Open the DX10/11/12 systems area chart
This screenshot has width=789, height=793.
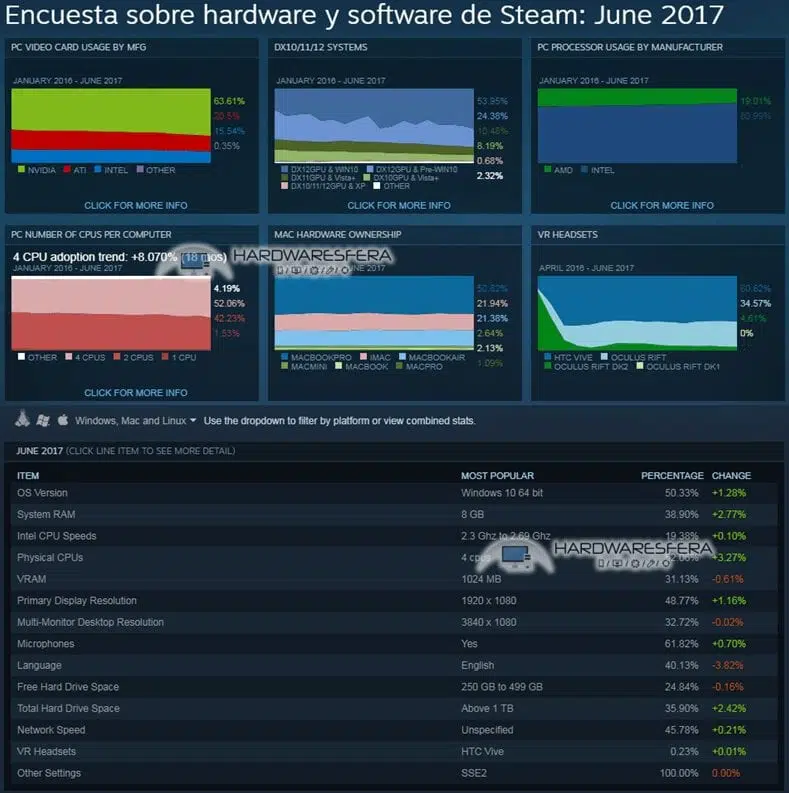[374, 126]
